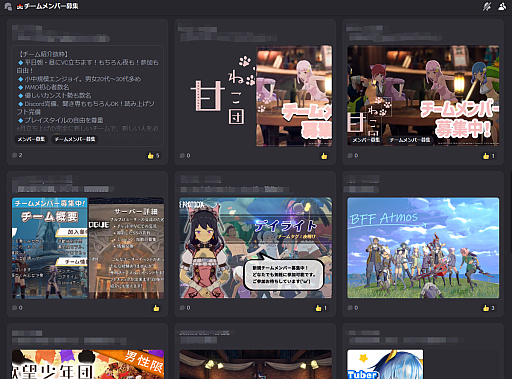Click the forum channel icon beside チームメンバー募集
The height and width of the screenshot is (379, 512).
pyautogui.click(x=8, y=6)
